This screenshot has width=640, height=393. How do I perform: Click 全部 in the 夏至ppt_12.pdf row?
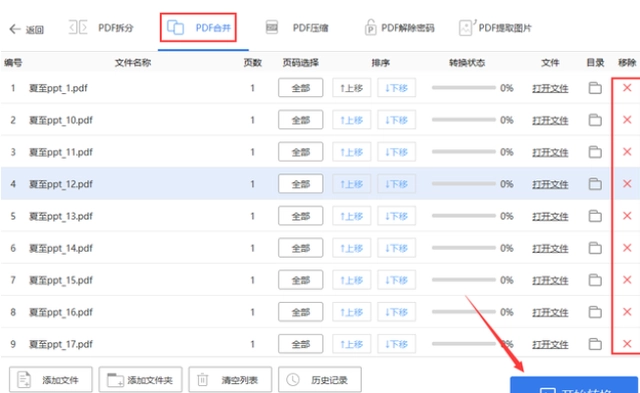pos(300,184)
